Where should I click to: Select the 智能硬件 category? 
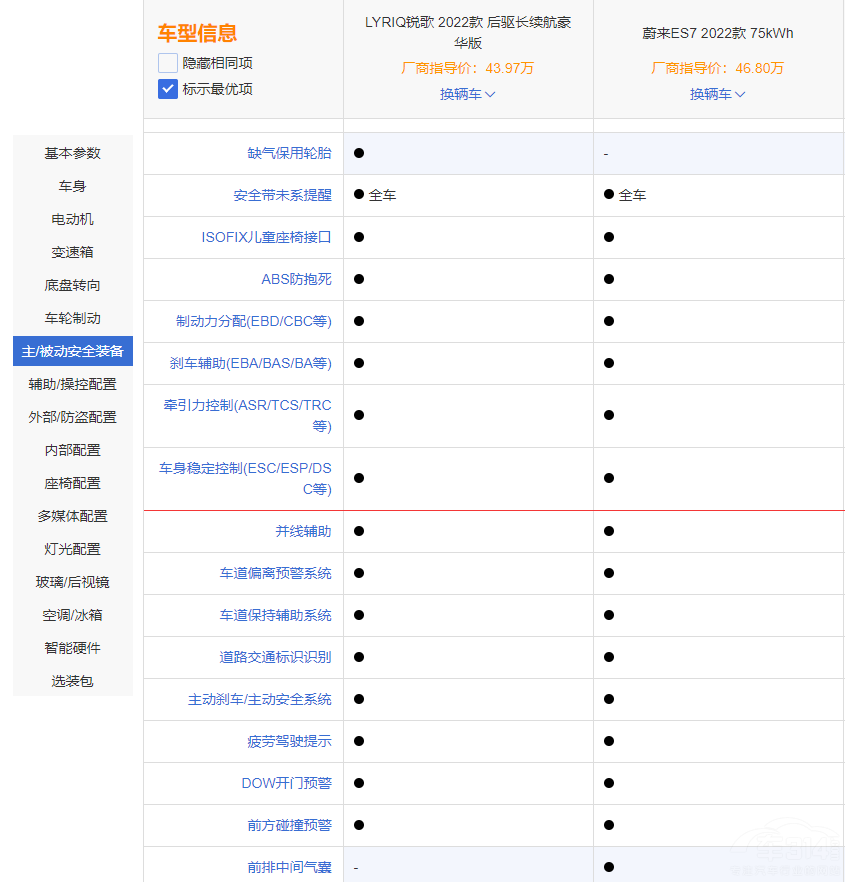click(x=71, y=647)
